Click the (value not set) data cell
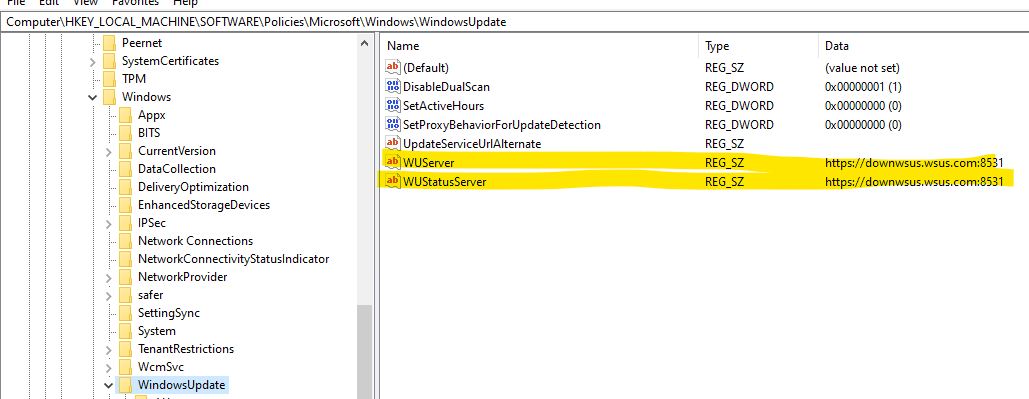 tap(862, 68)
